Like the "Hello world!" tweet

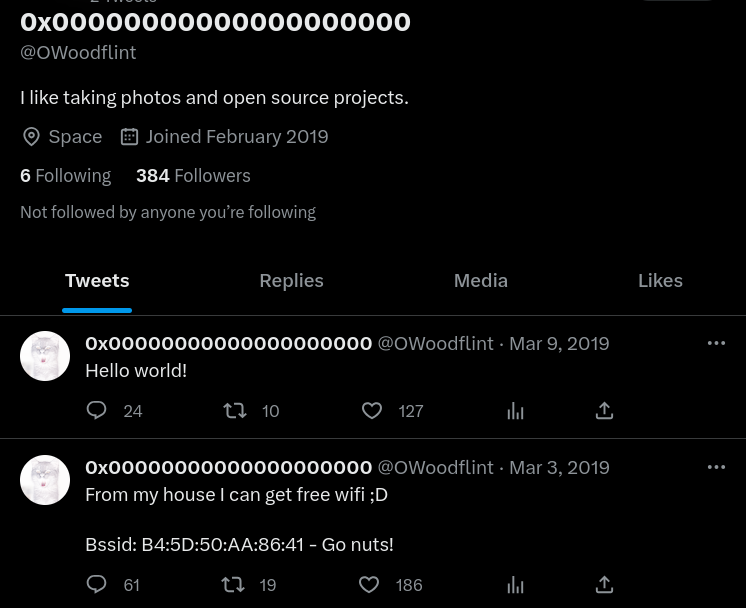tap(372, 410)
